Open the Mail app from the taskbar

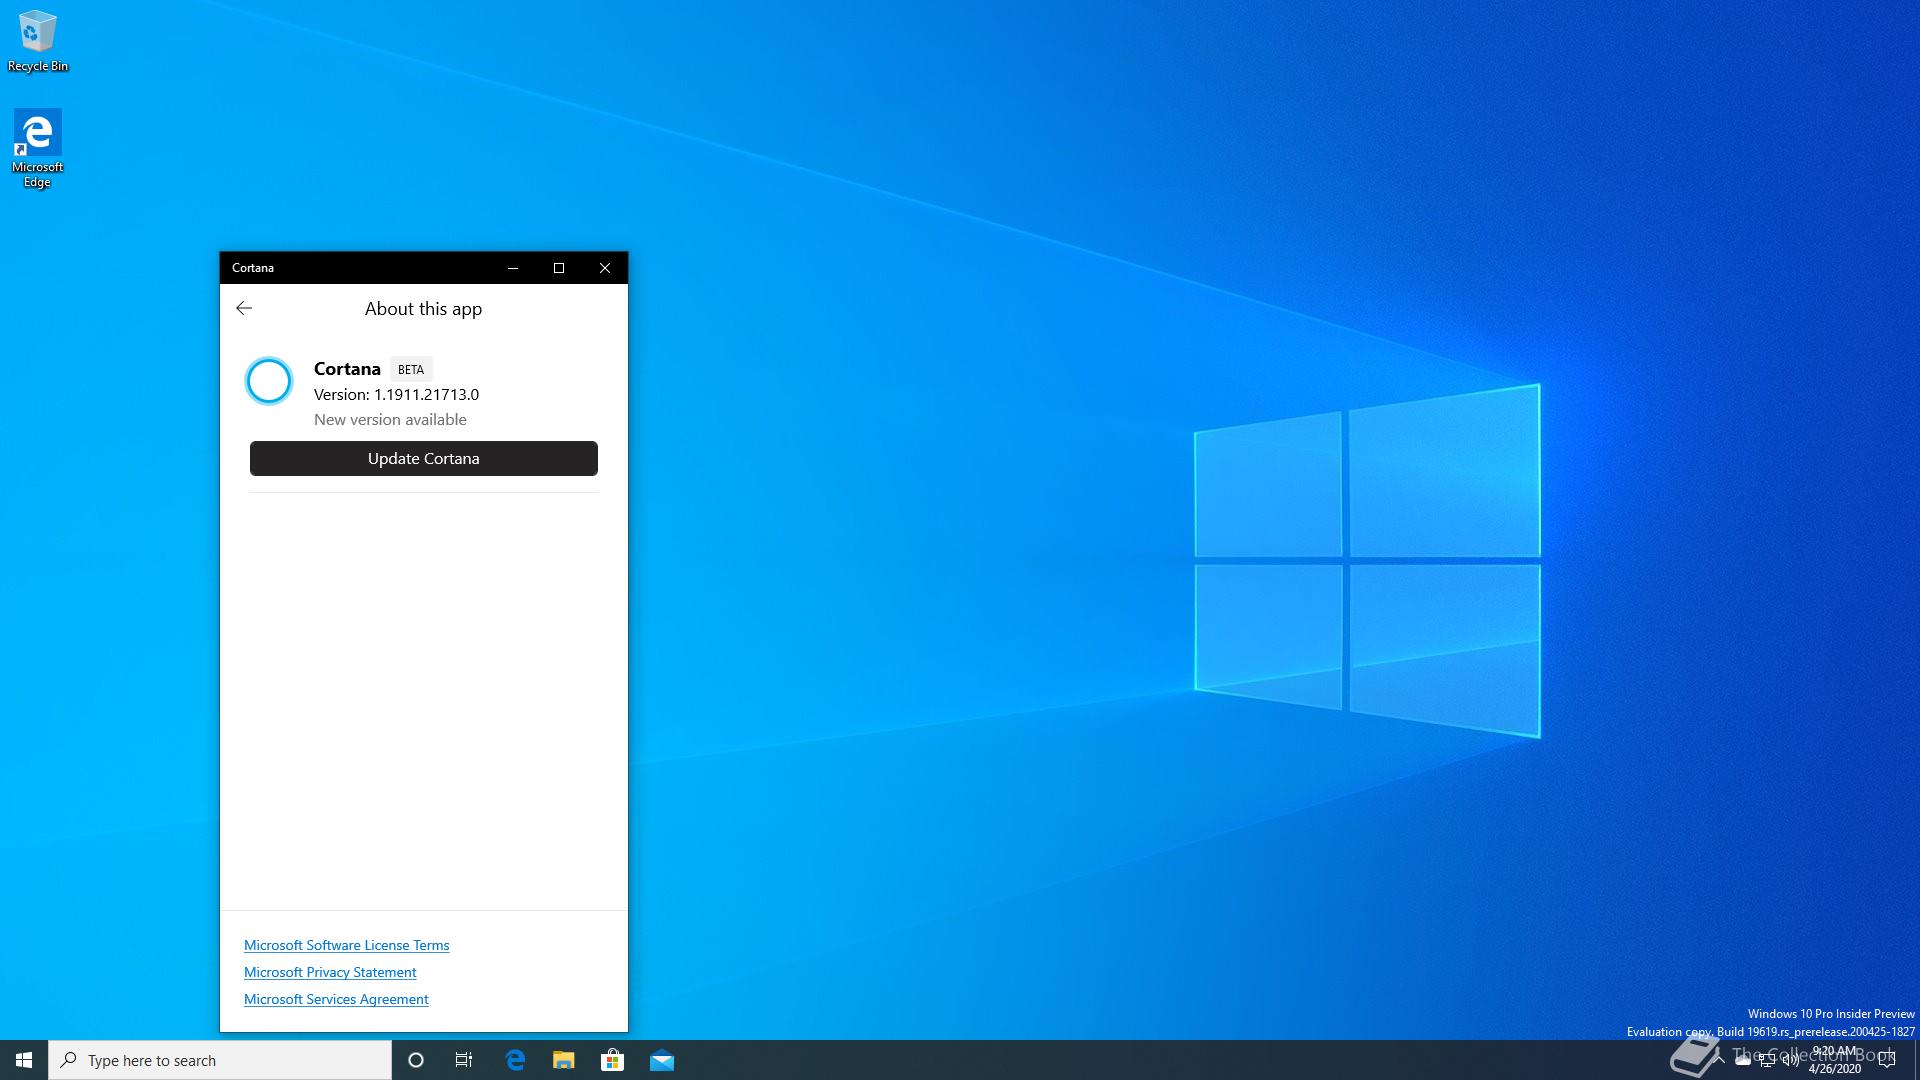[661, 1060]
